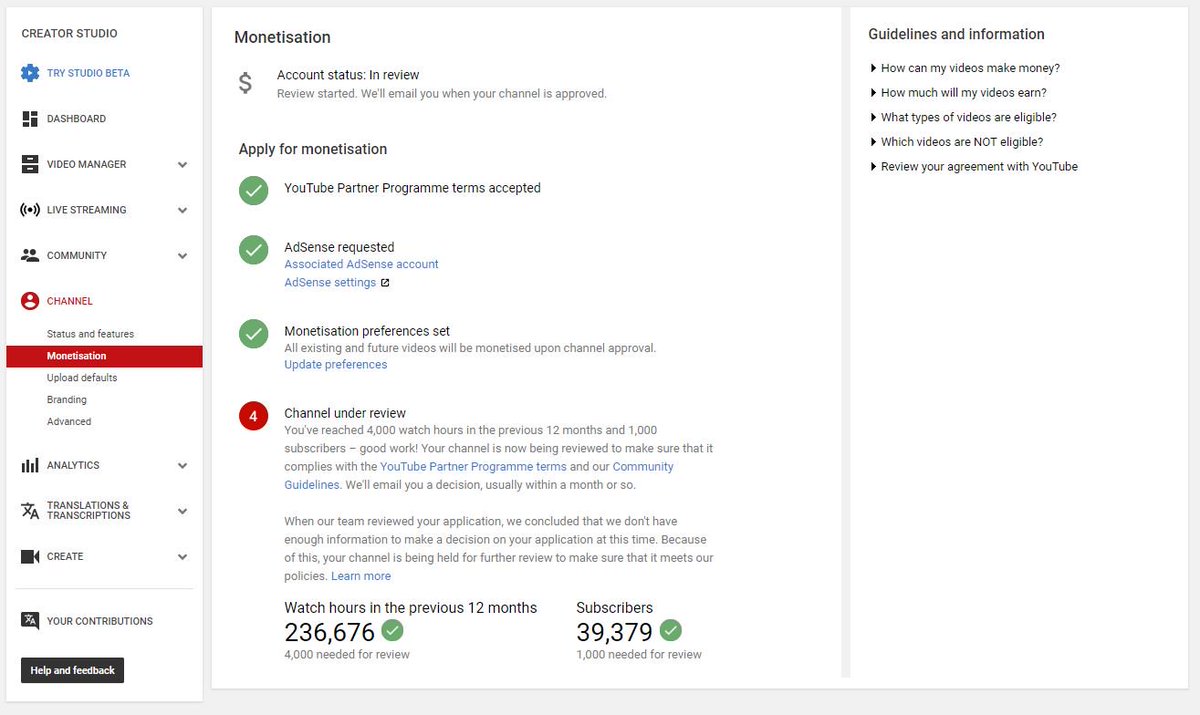This screenshot has height=715, width=1200.
Task: Open Advanced under Channel
Action: pyautogui.click(x=69, y=422)
